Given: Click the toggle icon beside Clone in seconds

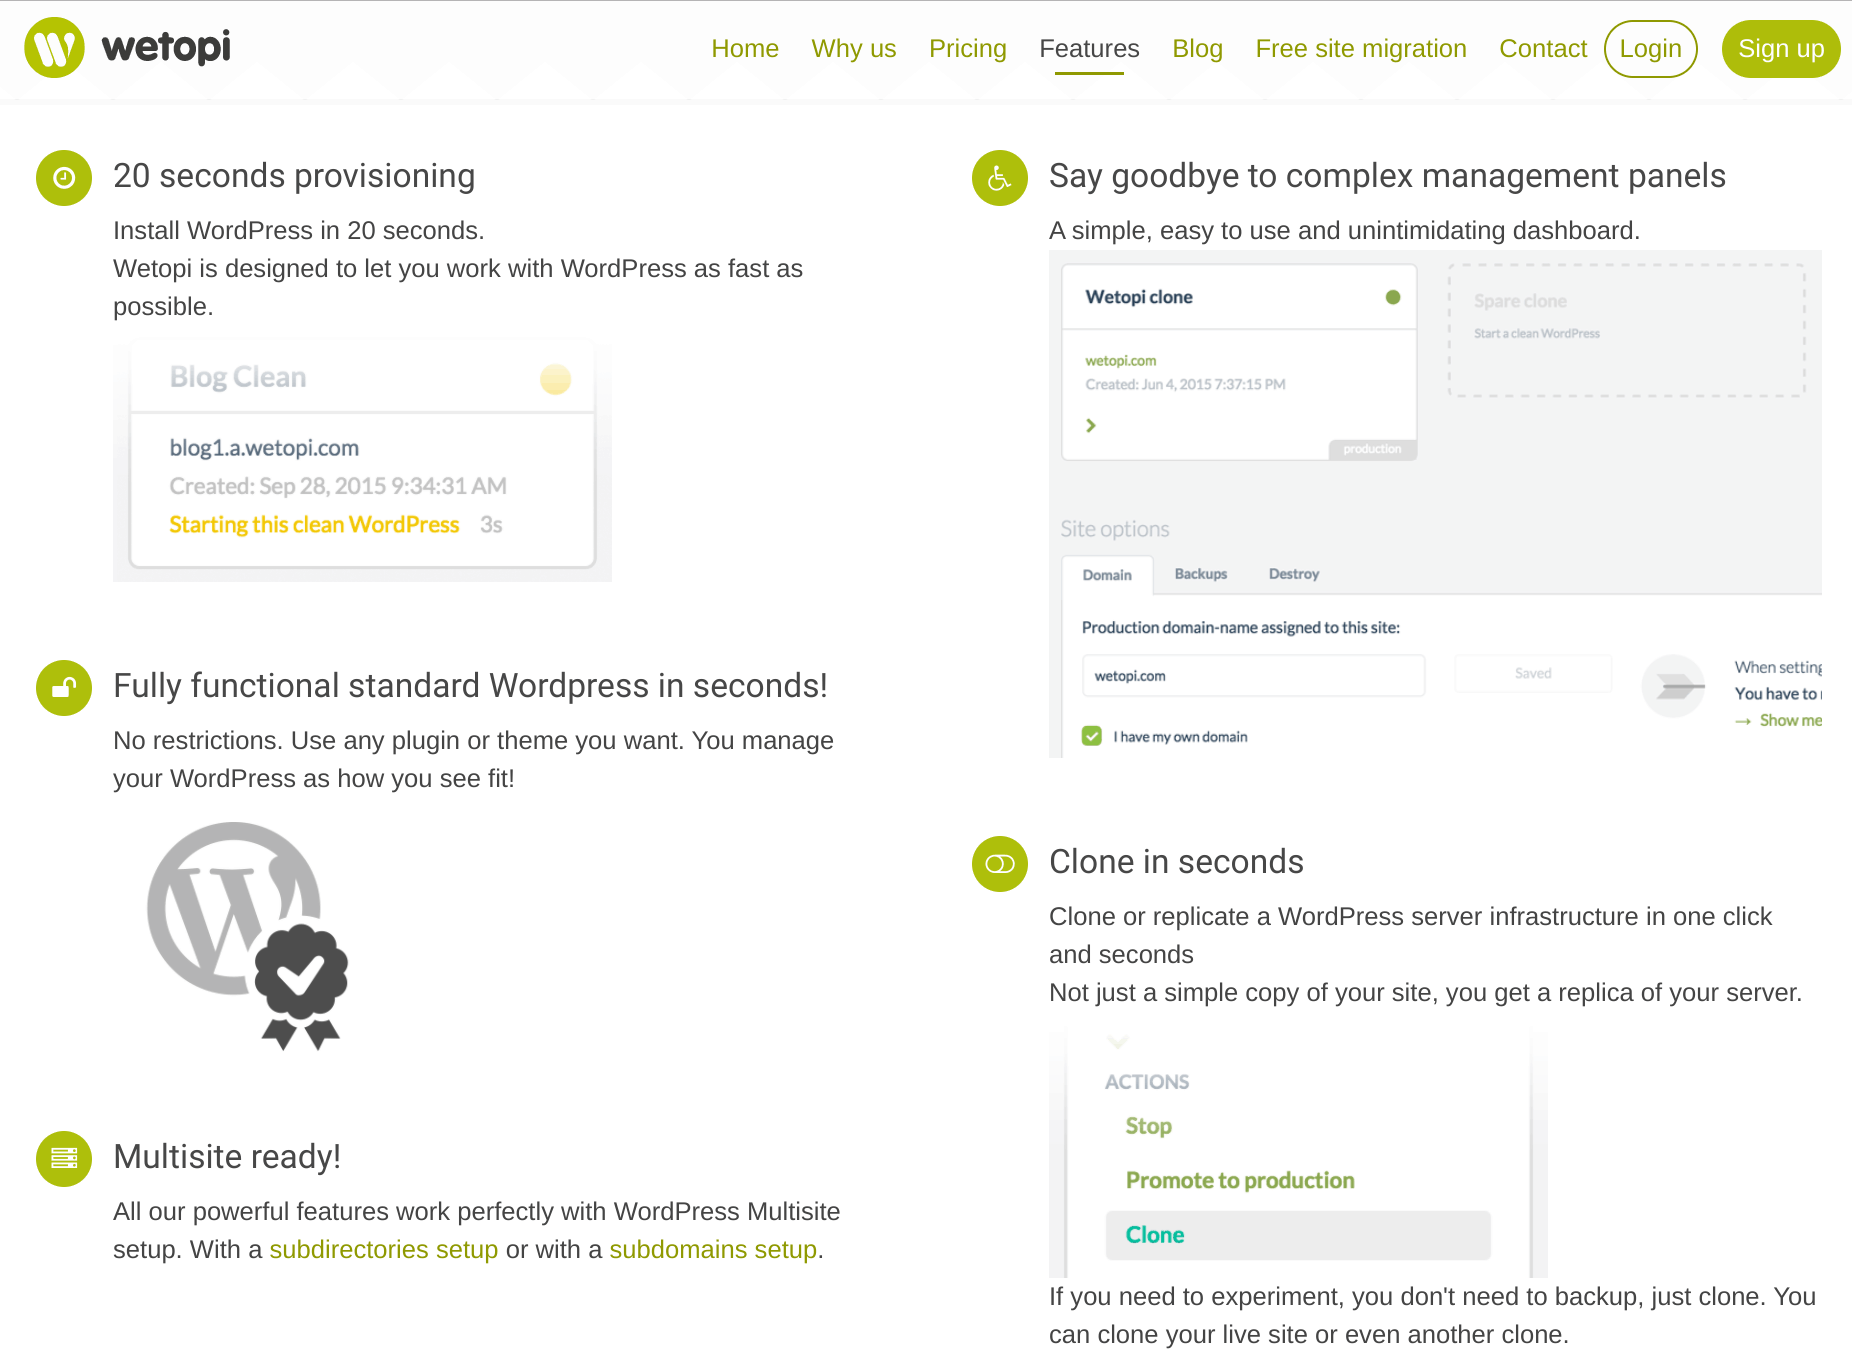Looking at the screenshot, I should 1000,864.
